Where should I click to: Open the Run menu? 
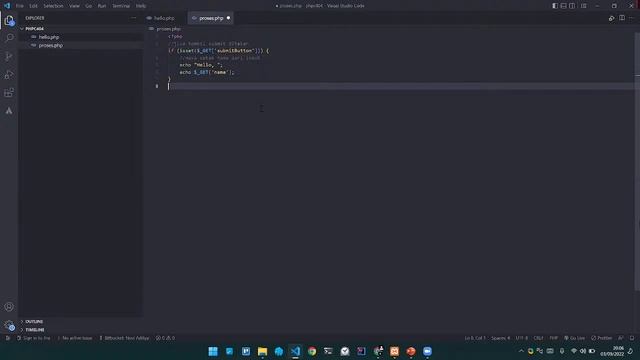tap(102, 6)
